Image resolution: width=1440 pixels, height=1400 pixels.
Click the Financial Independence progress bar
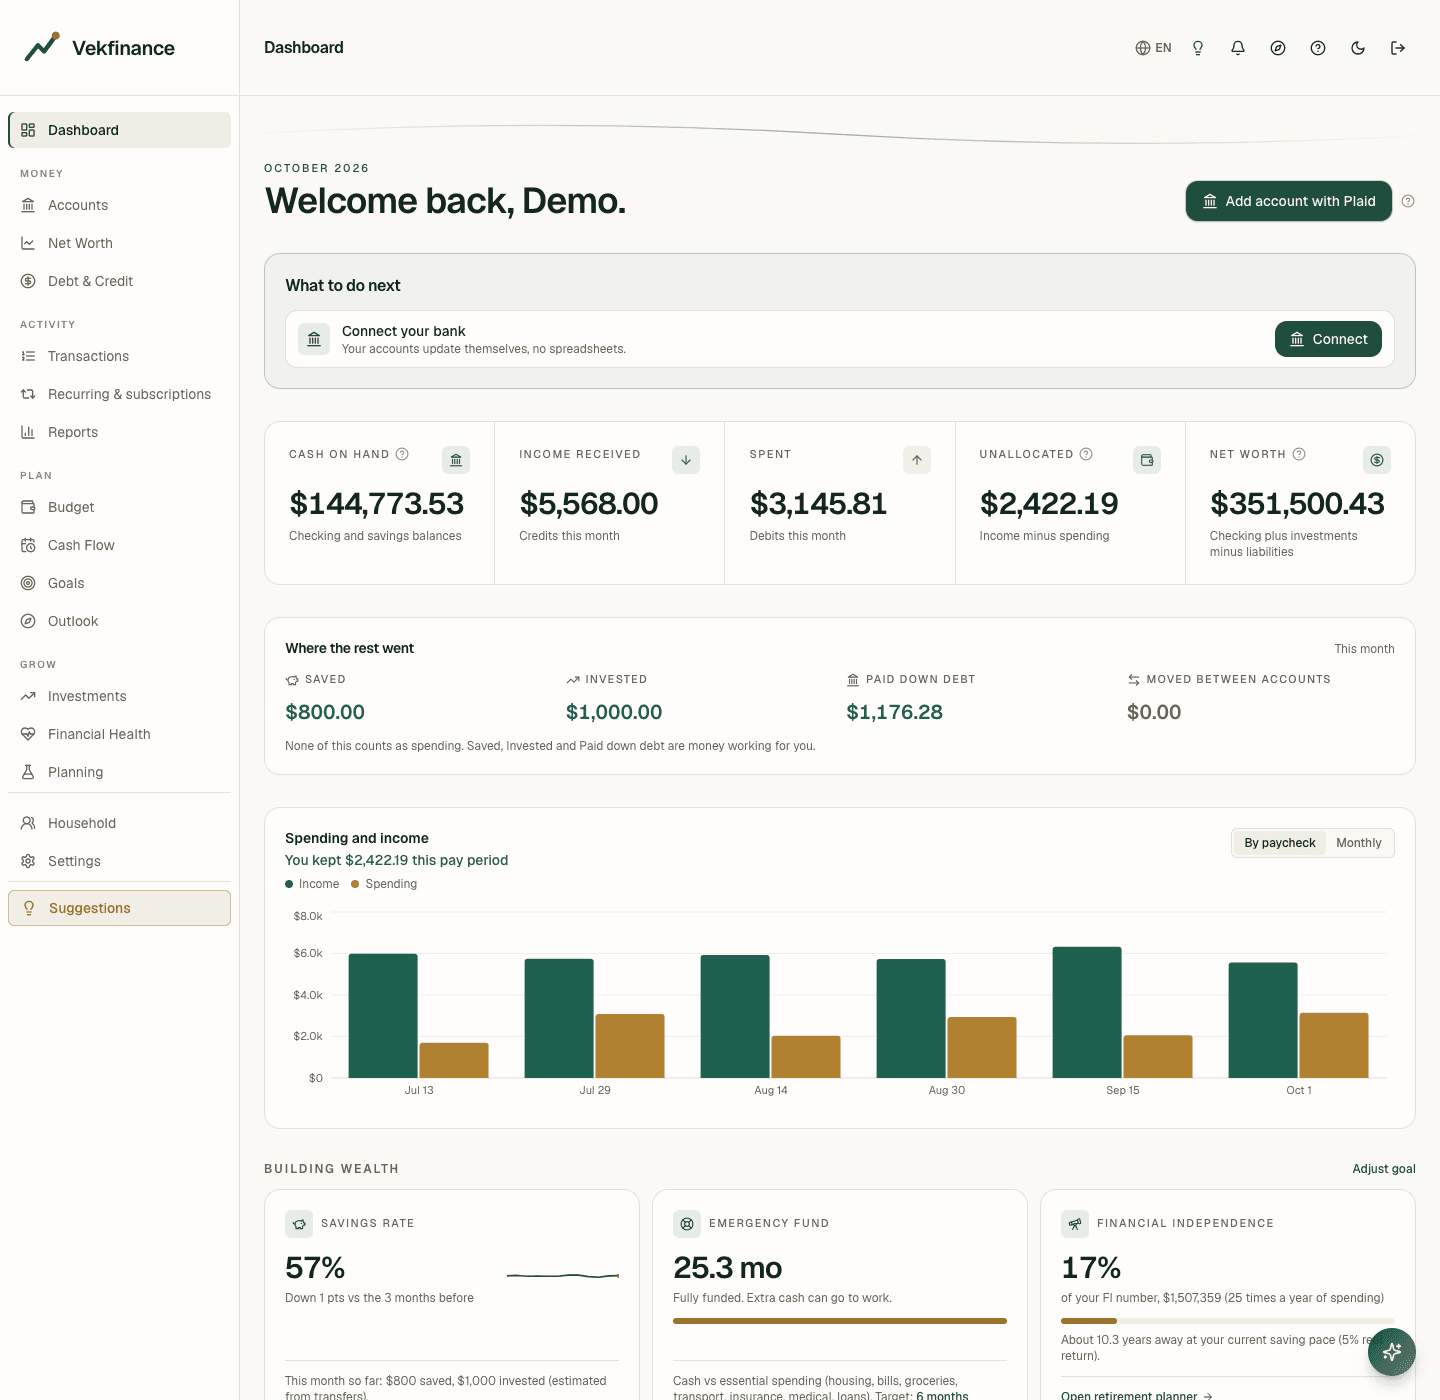[x=1228, y=1321]
